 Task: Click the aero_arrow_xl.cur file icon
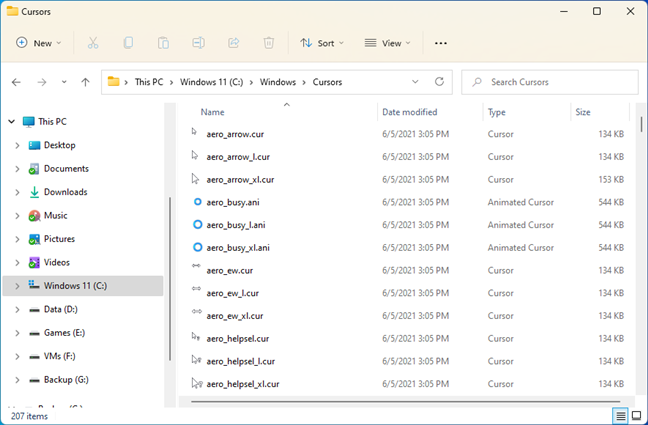click(x=195, y=179)
